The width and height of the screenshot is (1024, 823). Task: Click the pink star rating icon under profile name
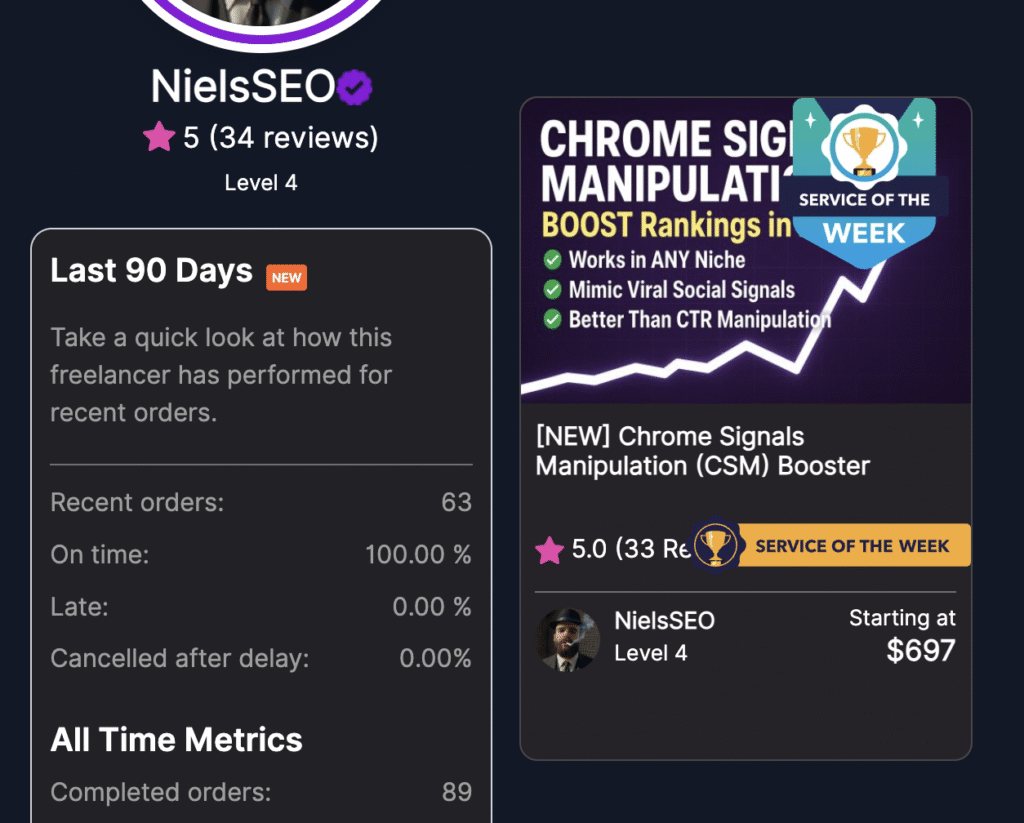[159, 137]
